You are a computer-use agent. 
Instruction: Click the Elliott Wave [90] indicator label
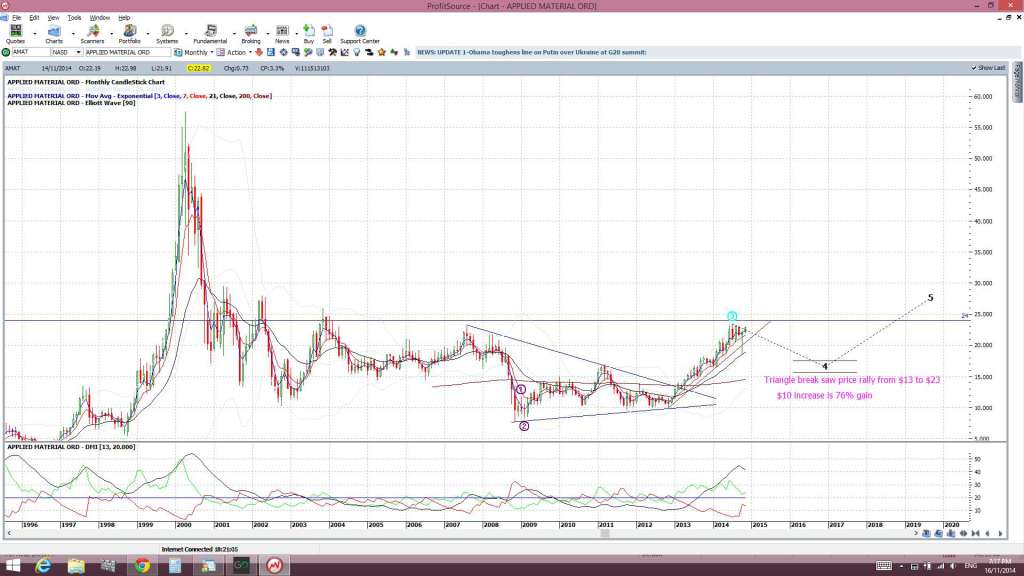pos(71,103)
